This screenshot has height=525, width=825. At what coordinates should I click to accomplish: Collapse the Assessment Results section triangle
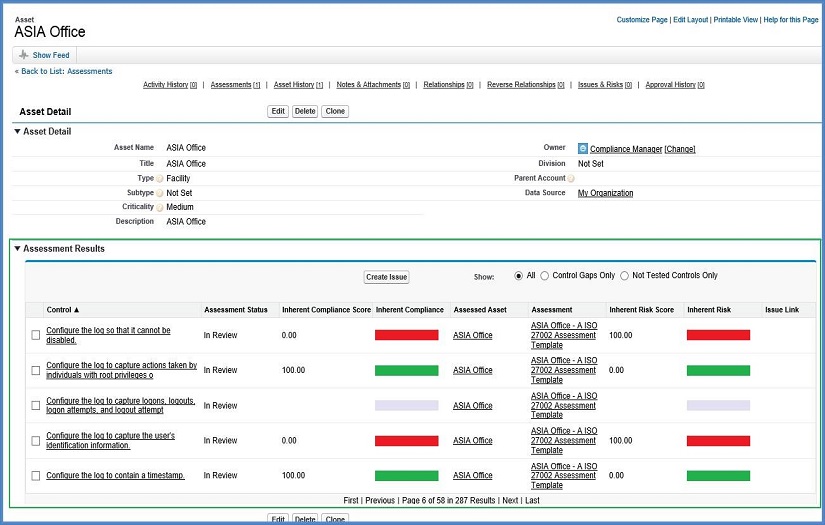pyautogui.click(x=17, y=248)
